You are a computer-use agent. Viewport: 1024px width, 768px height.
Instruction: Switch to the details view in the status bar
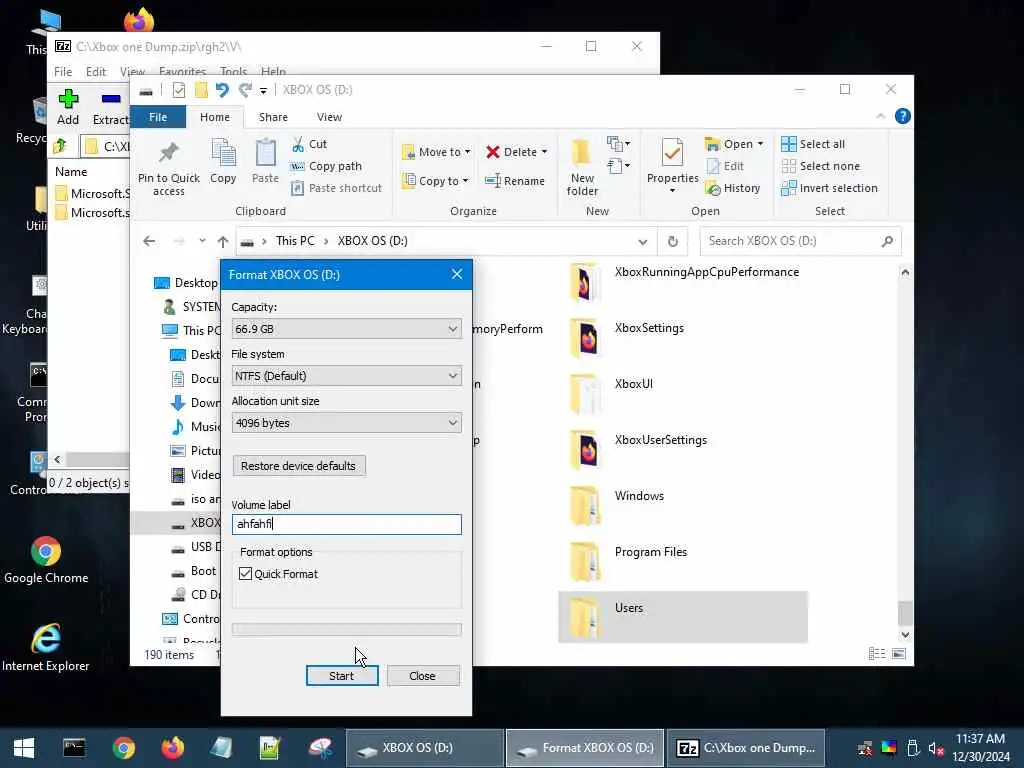(x=876, y=654)
